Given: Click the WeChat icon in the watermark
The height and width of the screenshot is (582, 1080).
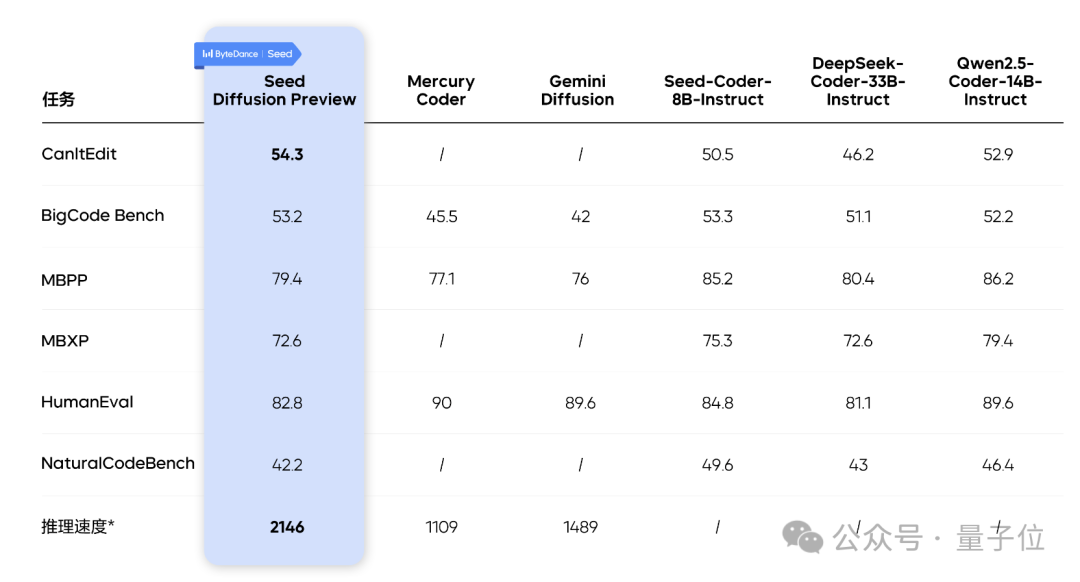Looking at the screenshot, I should 802,537.
